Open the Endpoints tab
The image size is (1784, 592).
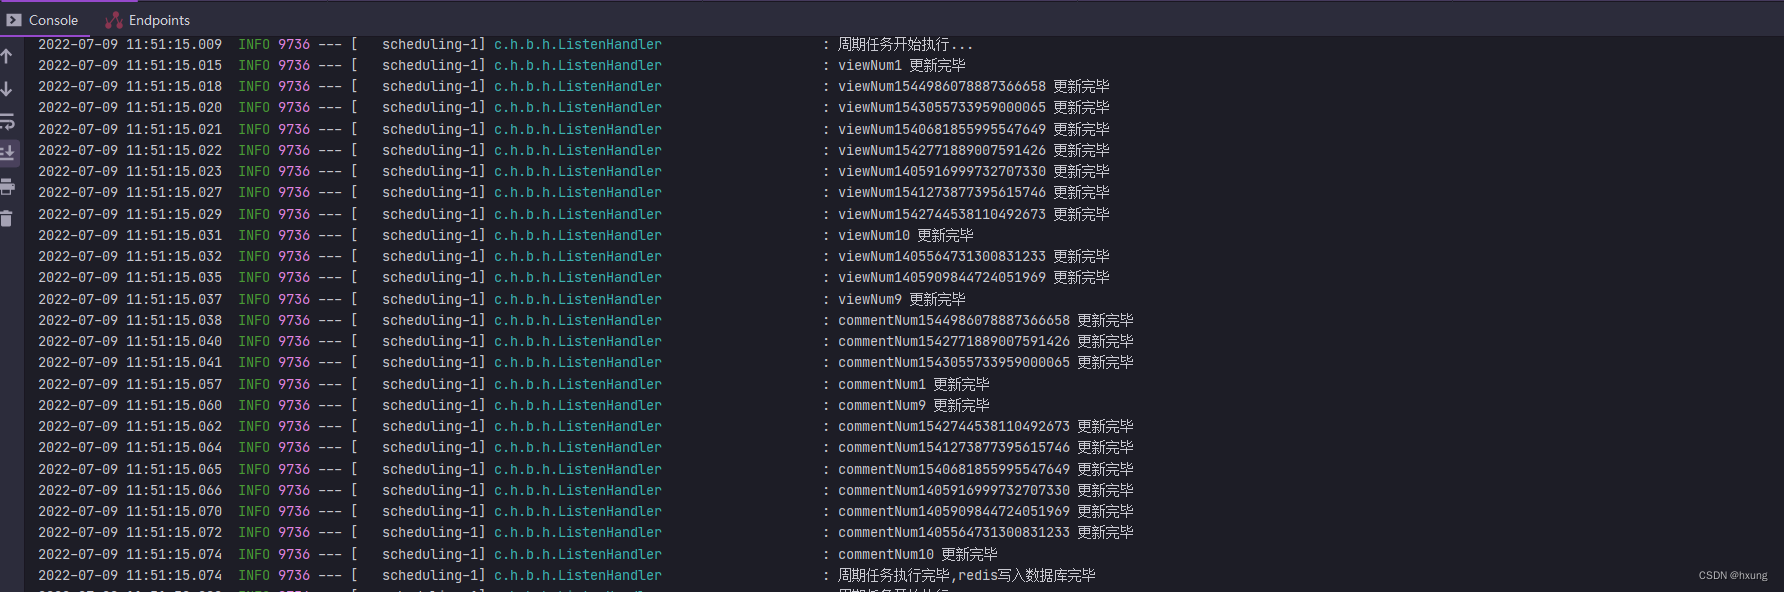coord(148,20)
